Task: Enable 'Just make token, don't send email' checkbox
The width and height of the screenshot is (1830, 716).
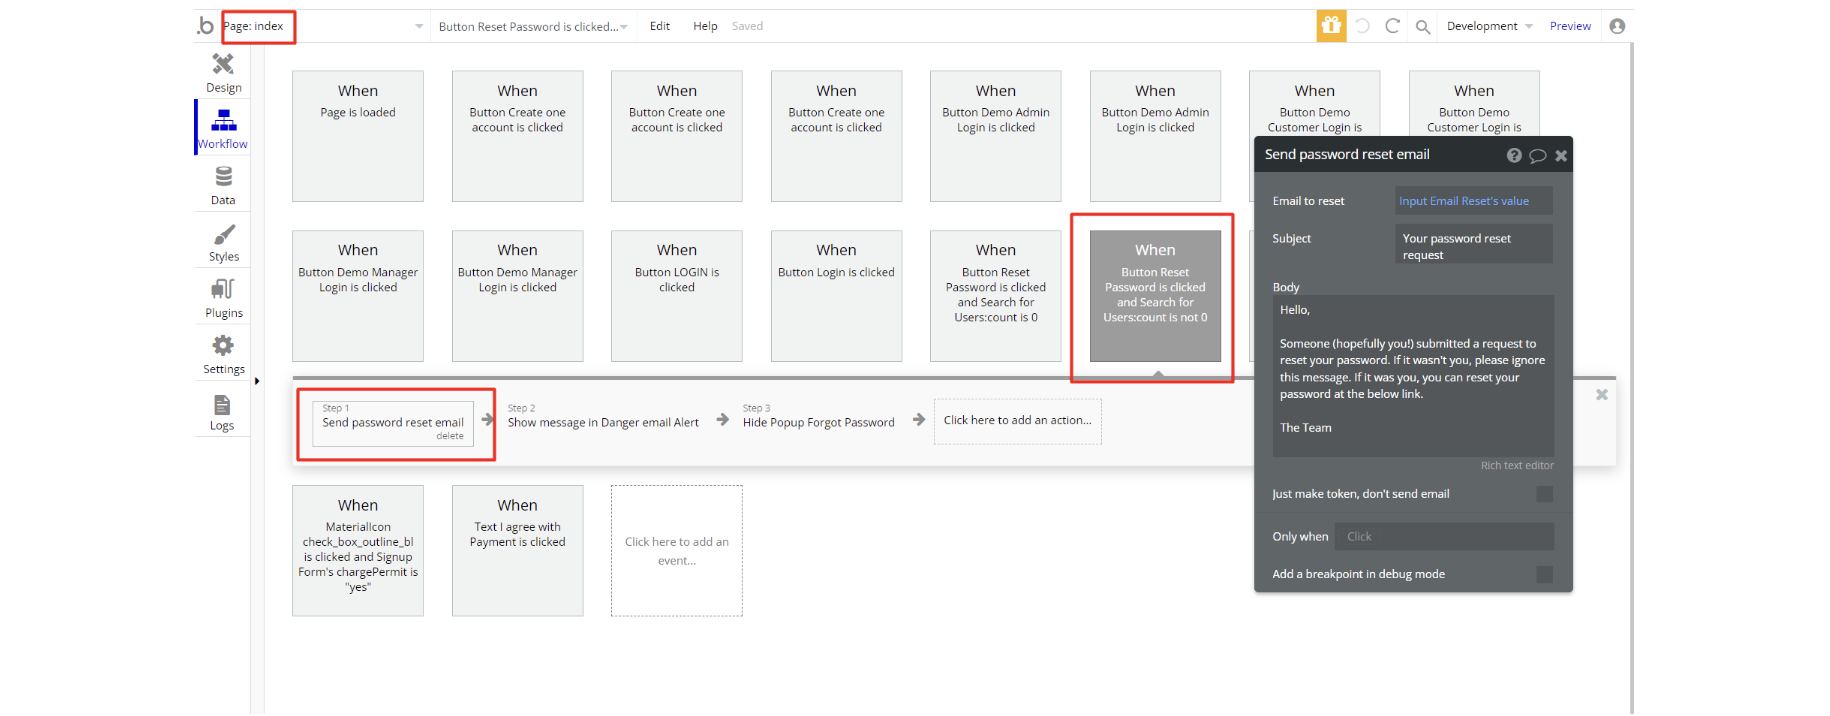Action: (x=1544, y=494)
